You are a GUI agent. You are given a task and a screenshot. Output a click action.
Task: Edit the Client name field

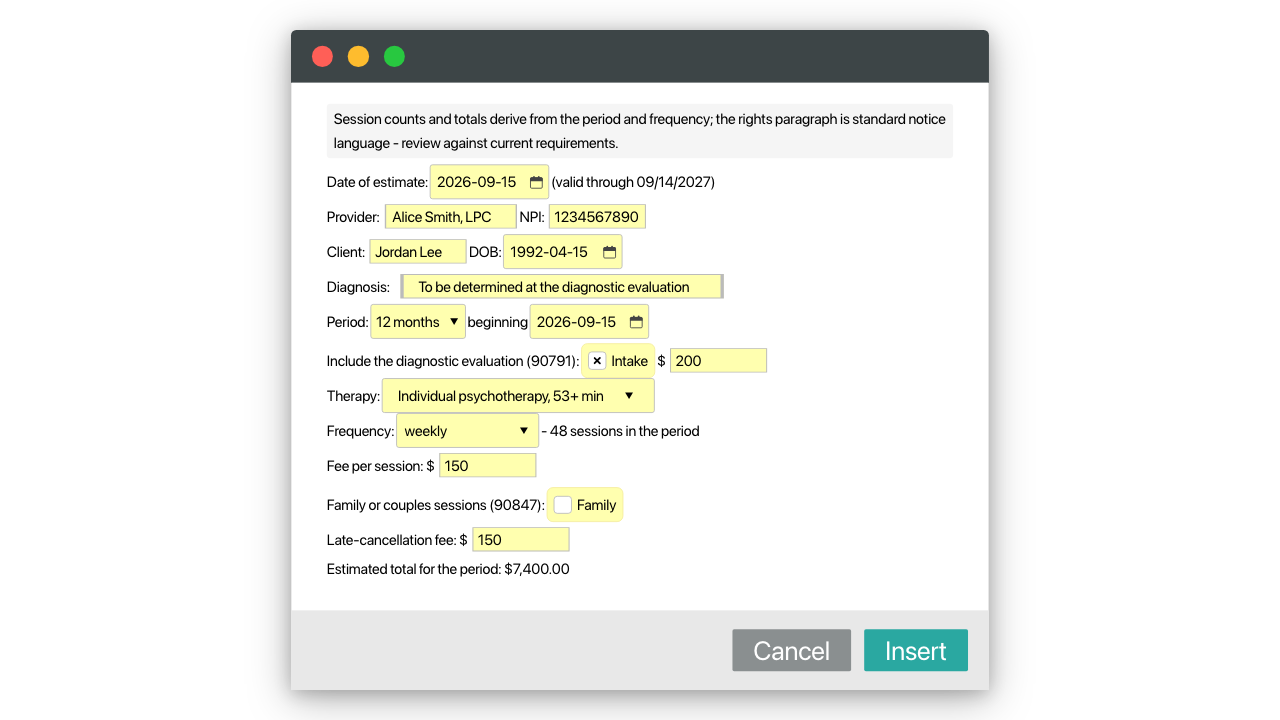[x=418, y=252]
